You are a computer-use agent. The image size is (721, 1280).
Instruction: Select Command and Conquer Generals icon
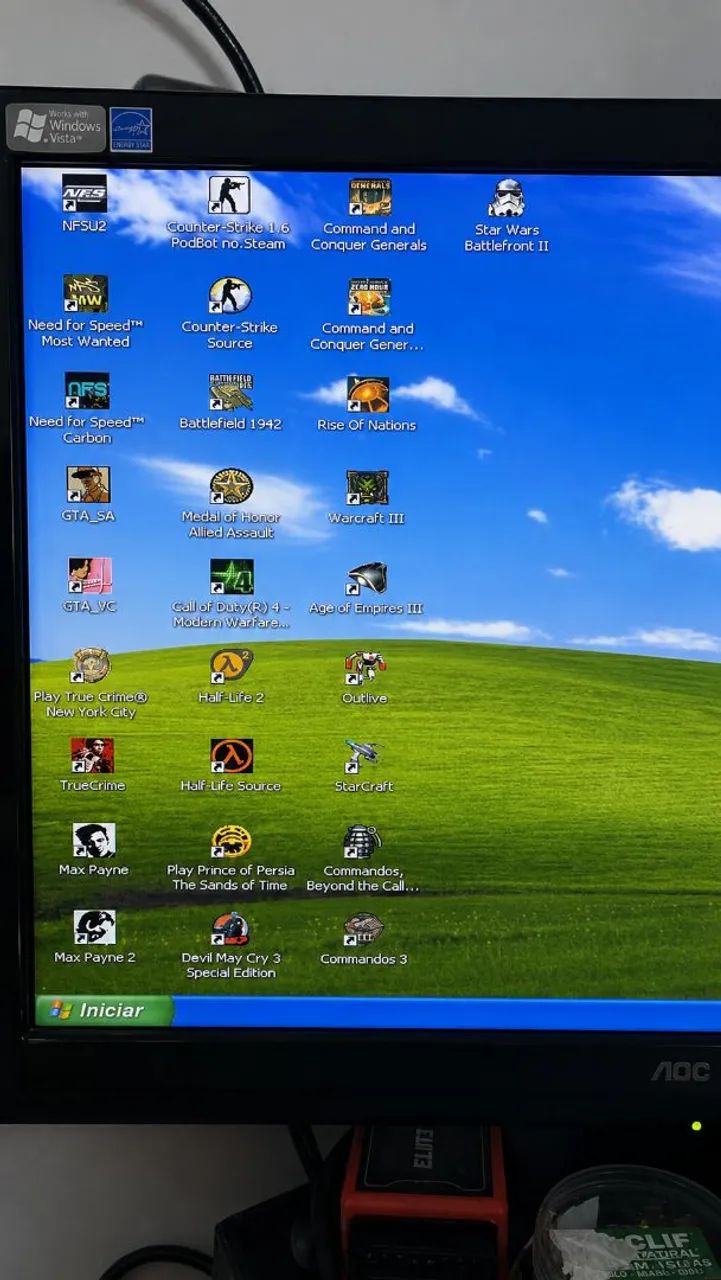369,198
